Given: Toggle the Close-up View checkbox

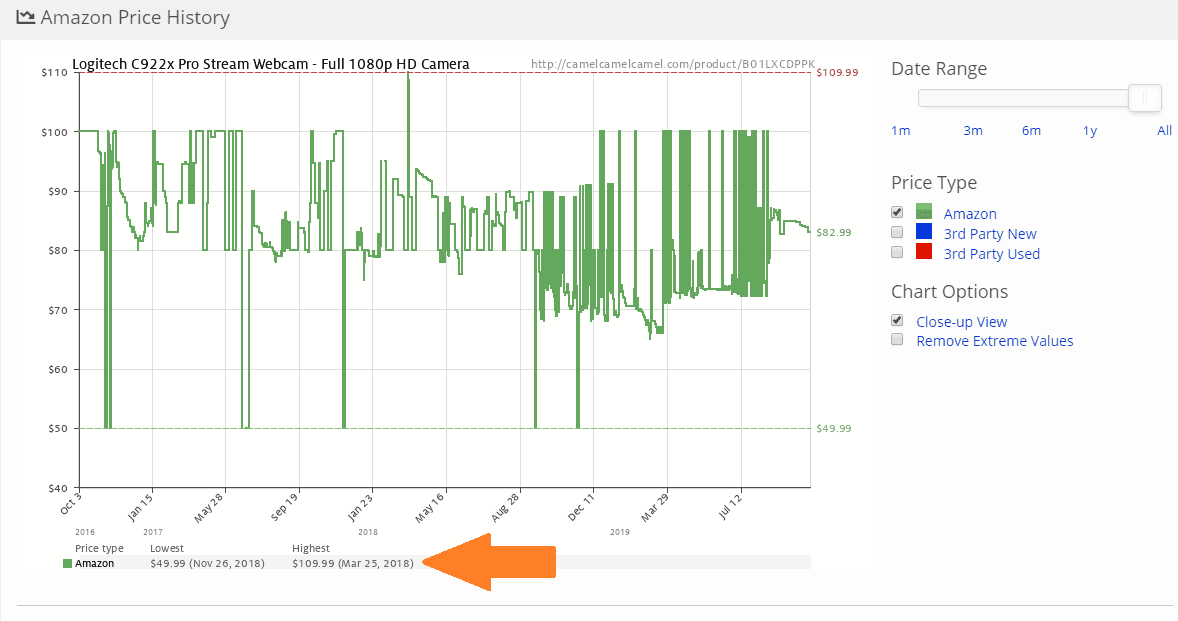Looking at the screenshot, I should click(897, 321).
